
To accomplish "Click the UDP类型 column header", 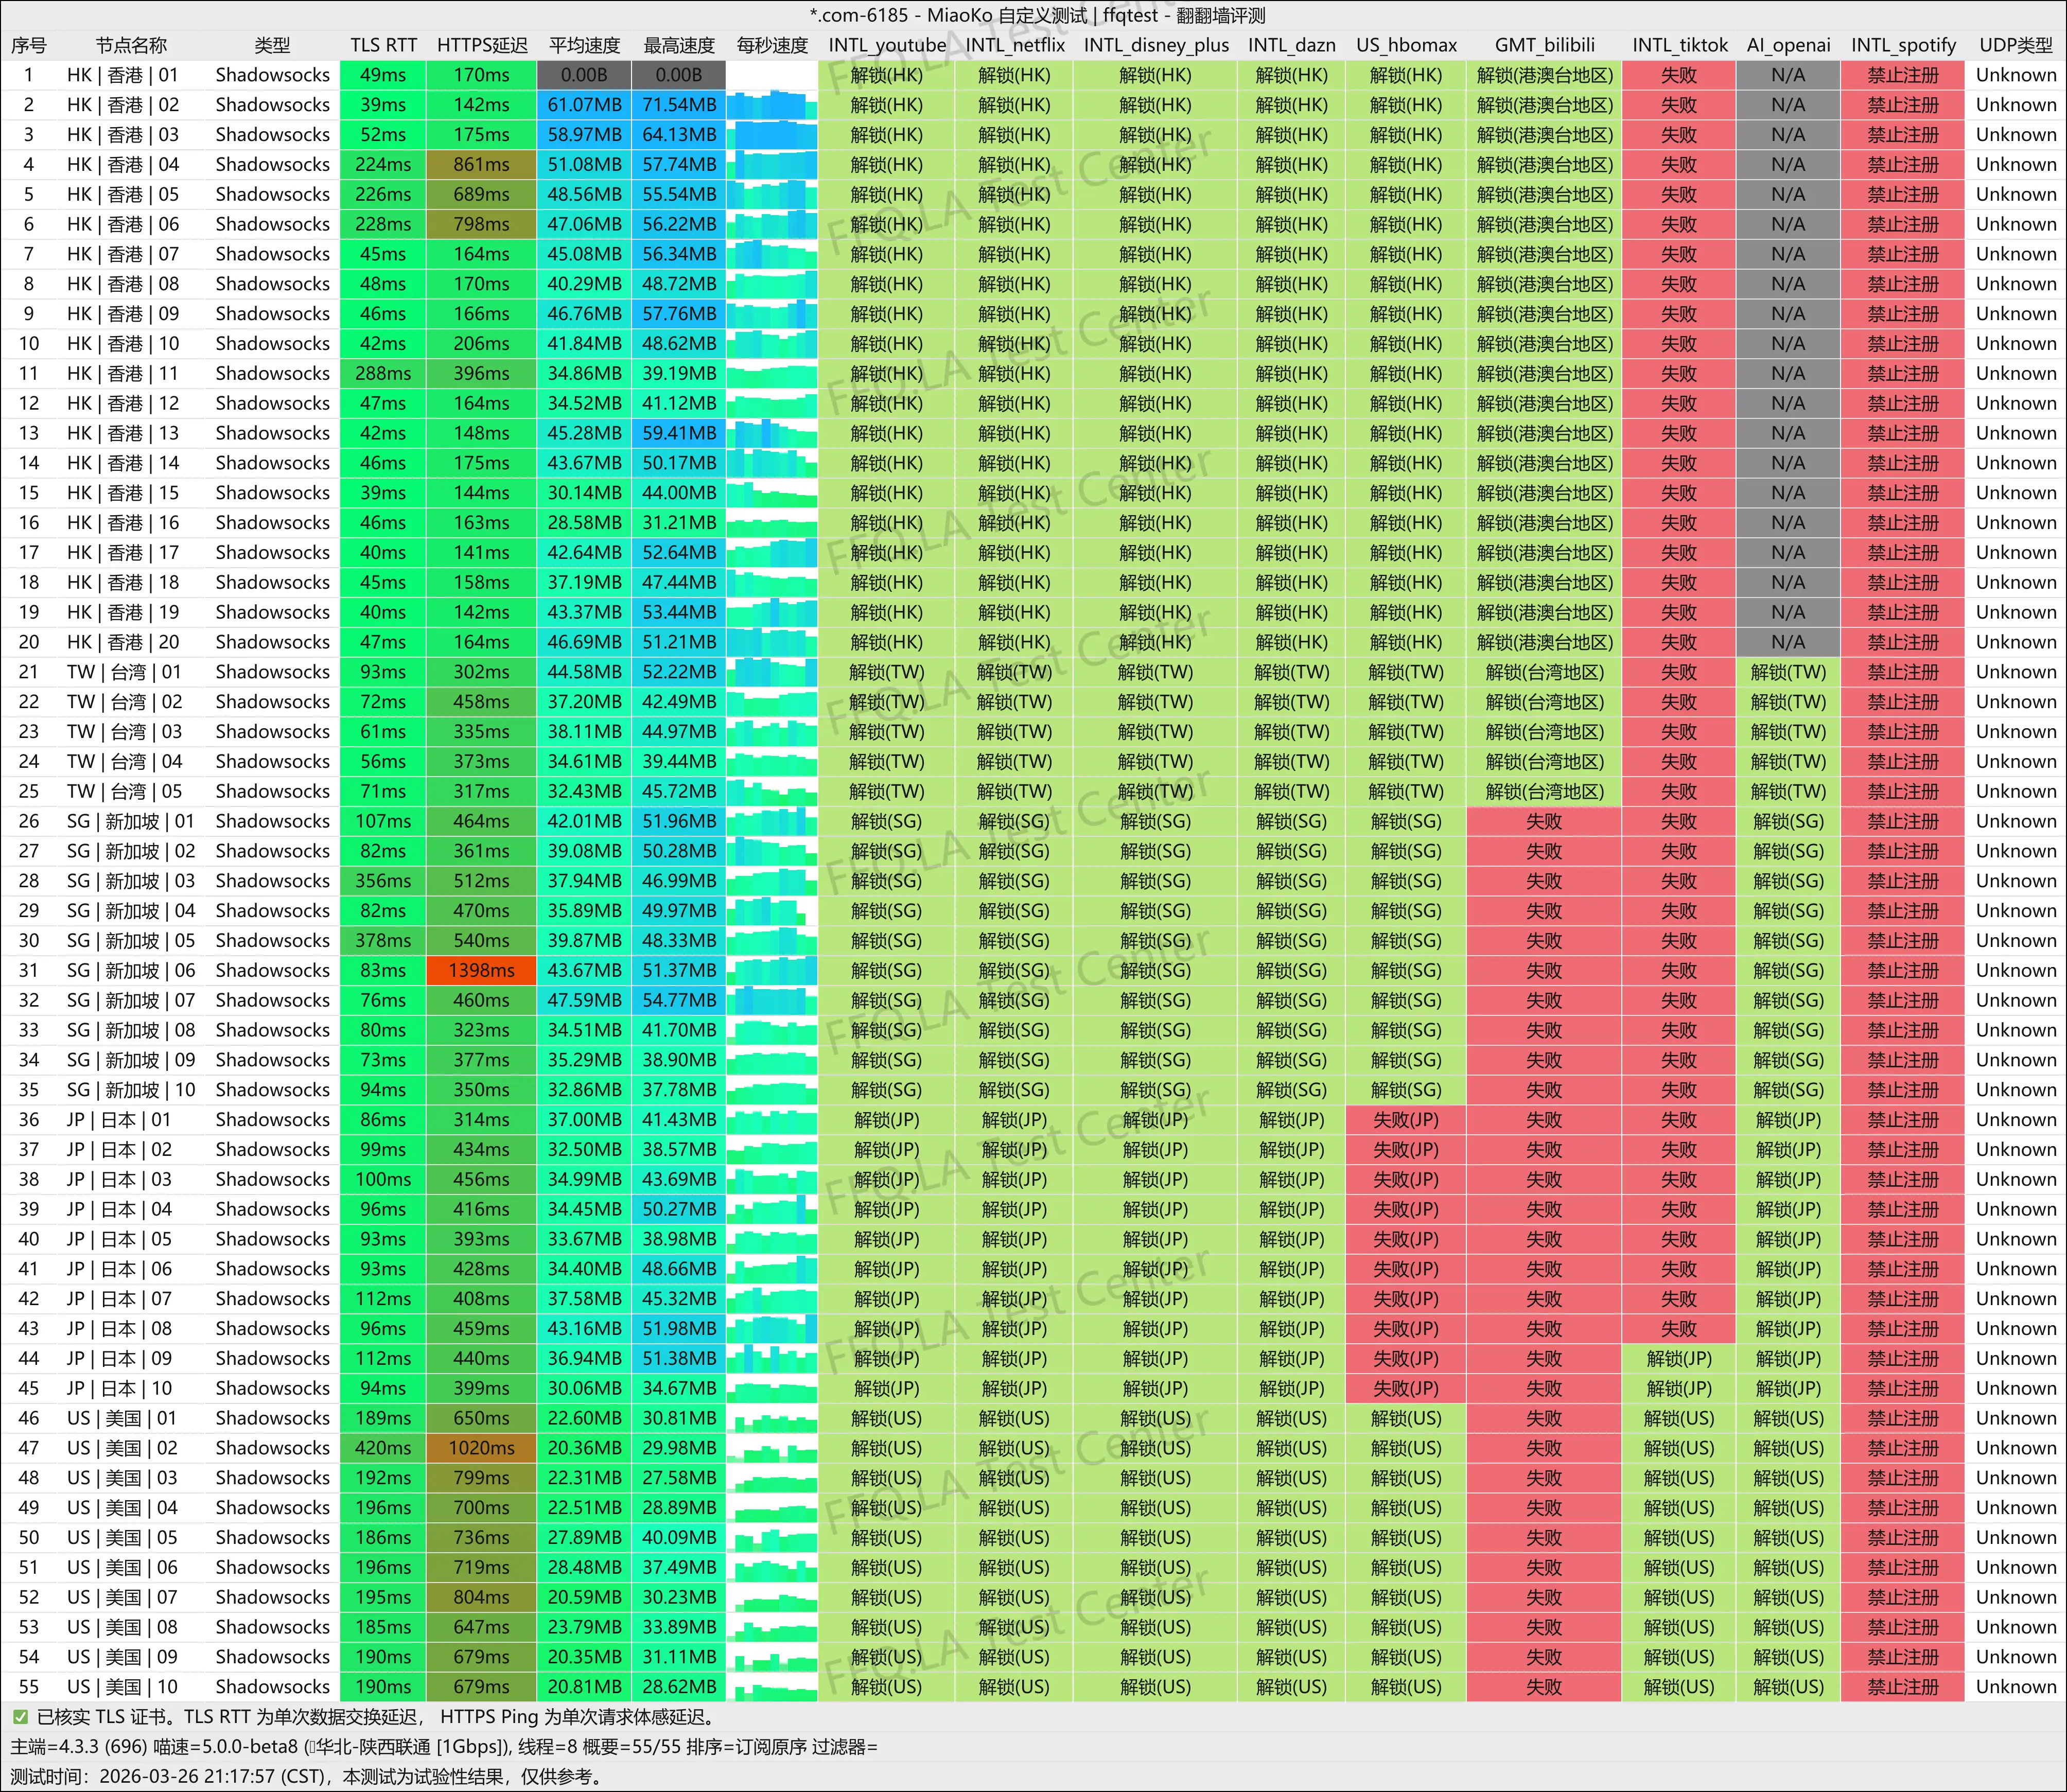I will coord(2015,45).
